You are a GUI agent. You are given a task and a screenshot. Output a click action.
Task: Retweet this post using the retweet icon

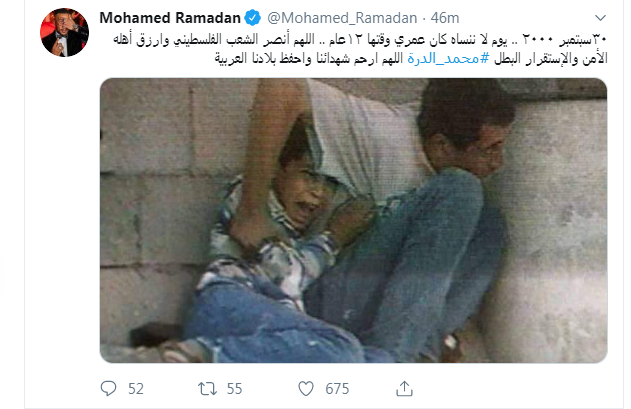coord(207,389)
